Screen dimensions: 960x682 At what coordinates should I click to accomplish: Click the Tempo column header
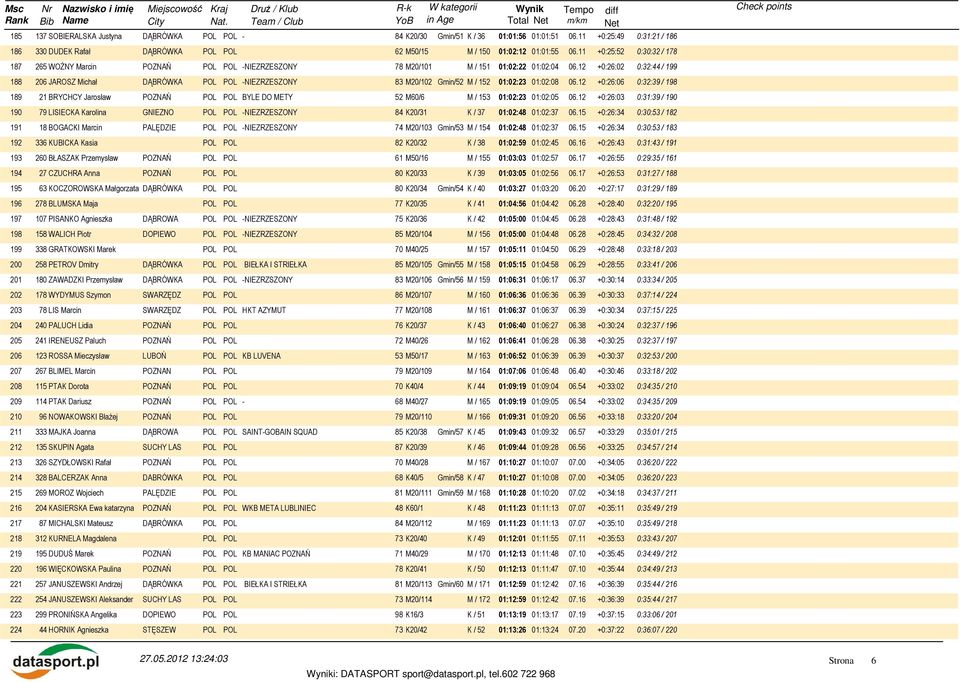[x=578, y=10]
